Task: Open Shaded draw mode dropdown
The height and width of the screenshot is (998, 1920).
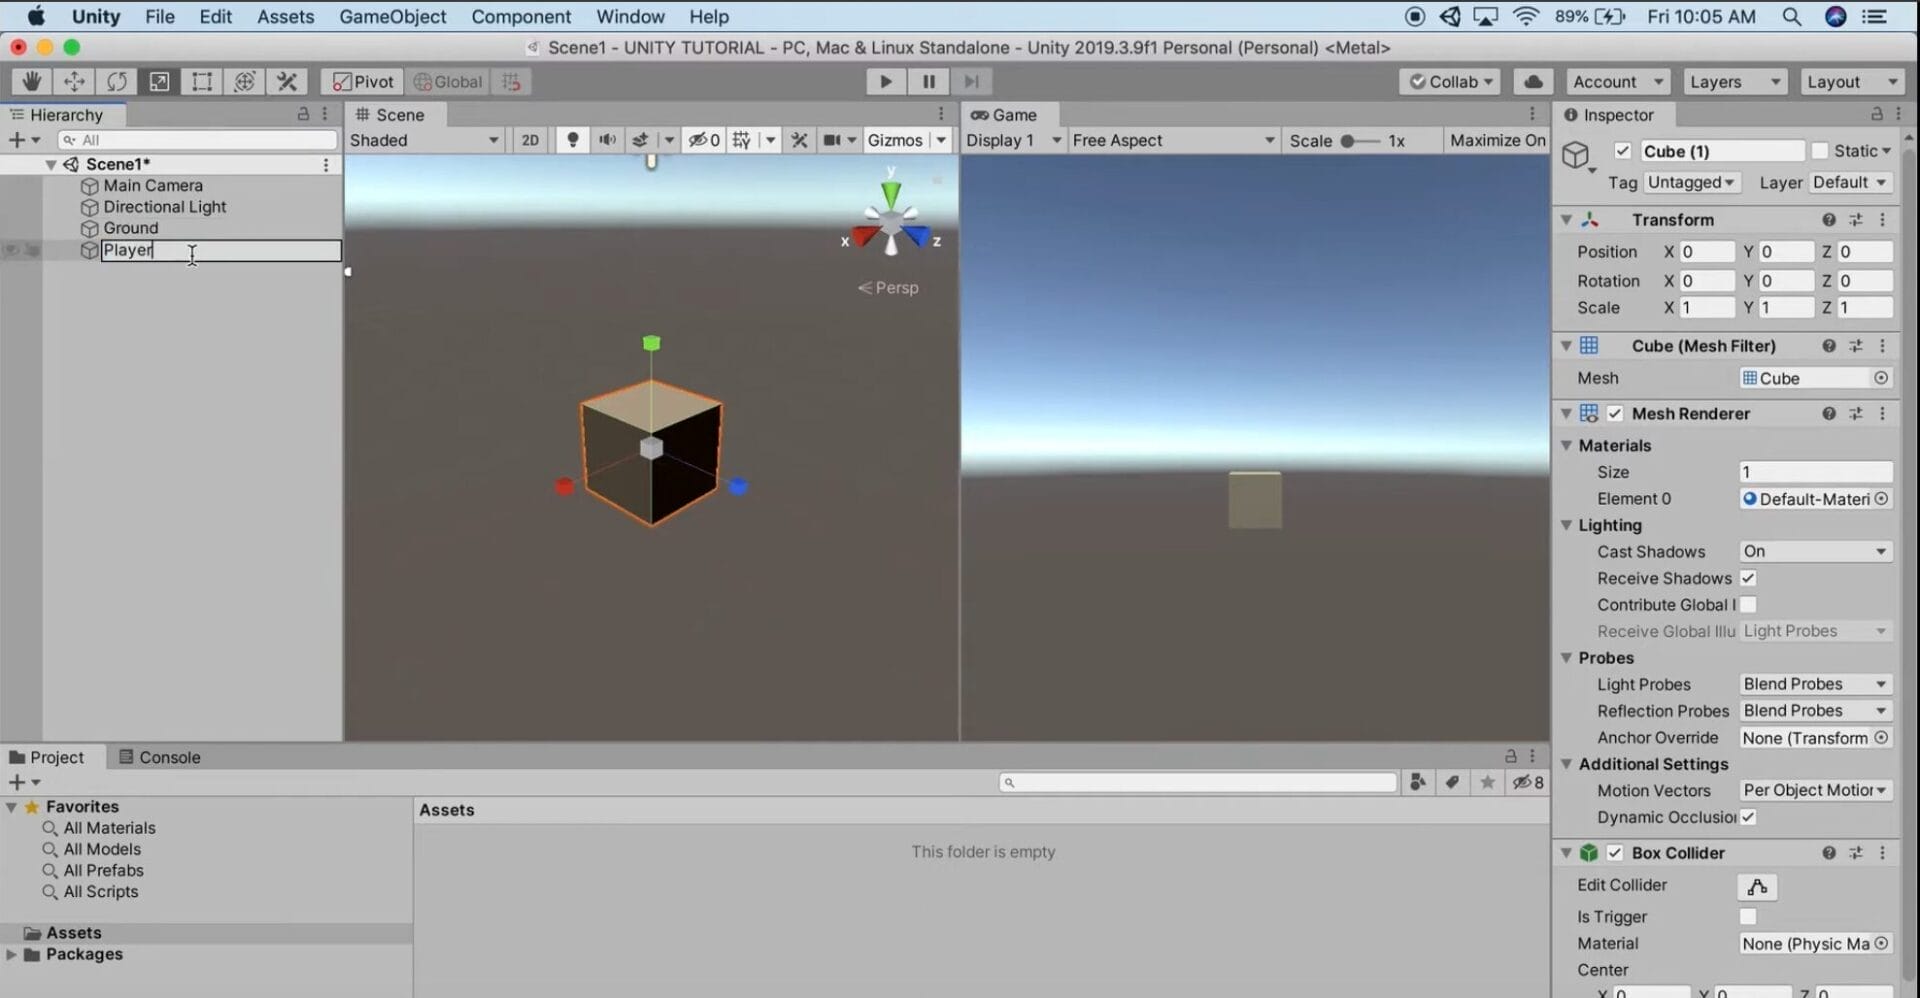Action: pyautogui.click(x=423, y=140)
